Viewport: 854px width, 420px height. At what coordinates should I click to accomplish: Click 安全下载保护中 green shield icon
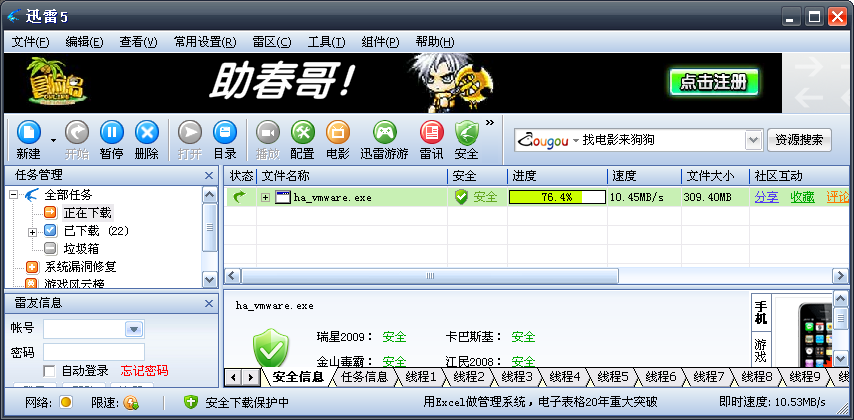(x=191, y=403)
